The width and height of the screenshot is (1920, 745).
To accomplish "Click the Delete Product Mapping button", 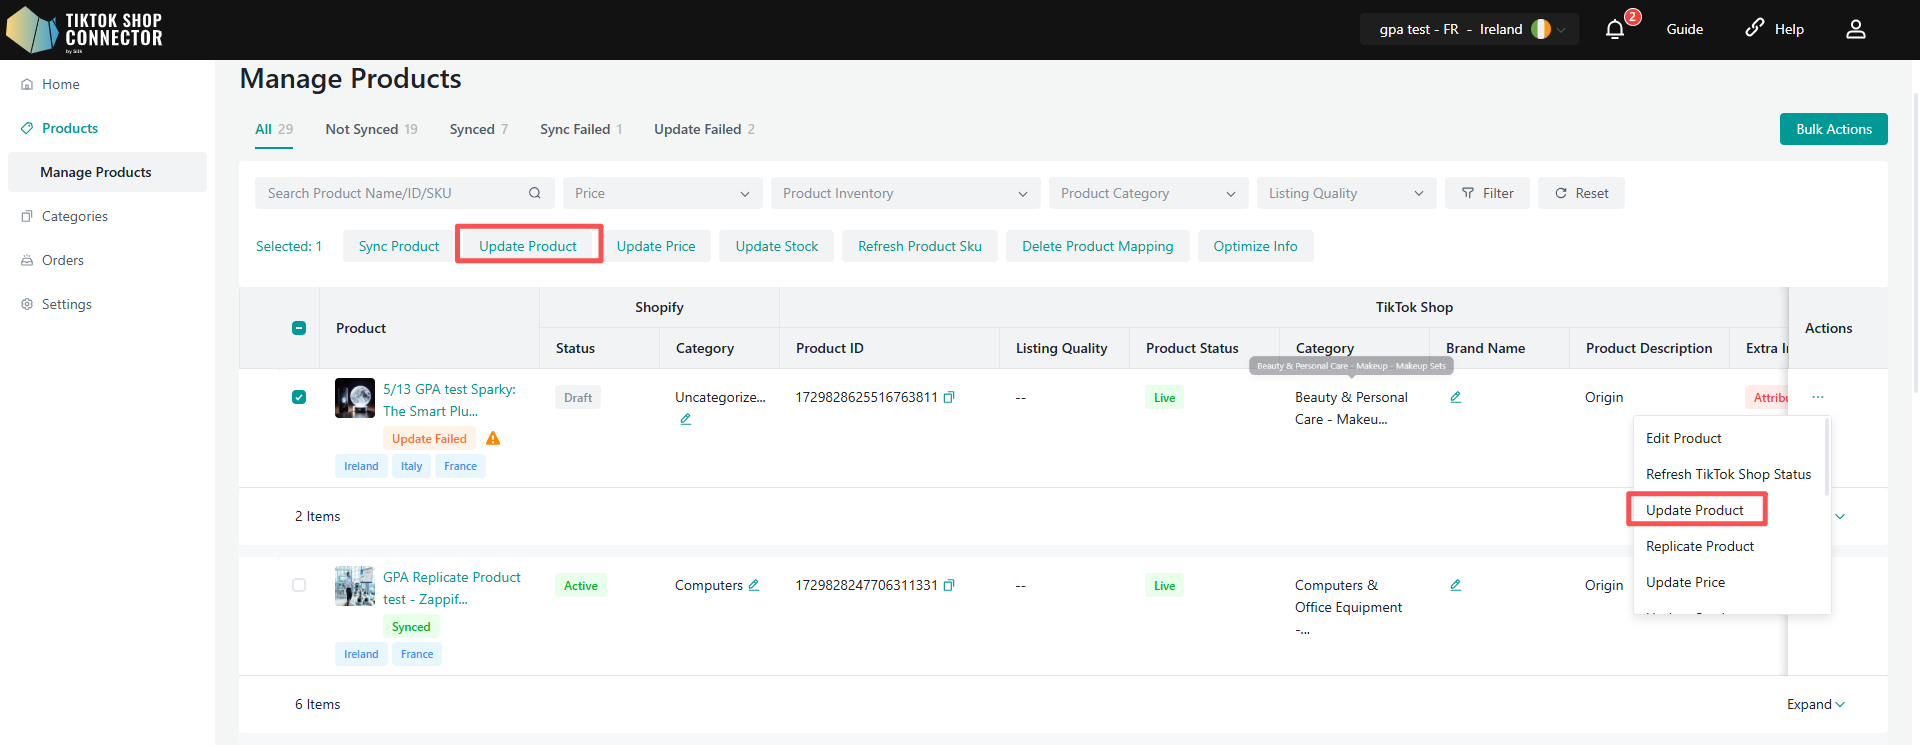I will (x=1098, y=246).
